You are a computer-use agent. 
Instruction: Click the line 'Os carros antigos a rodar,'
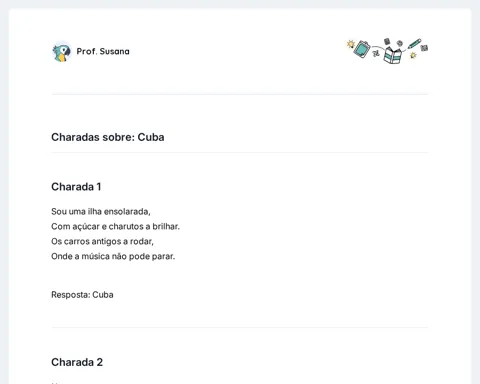pyautogui.click(x=102, y=241)
